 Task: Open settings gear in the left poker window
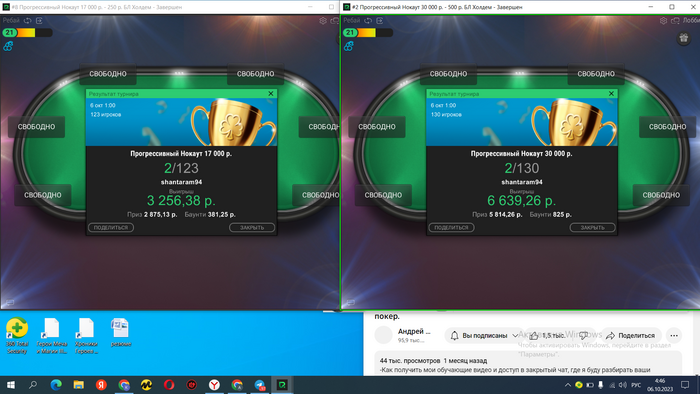(323, 21)
